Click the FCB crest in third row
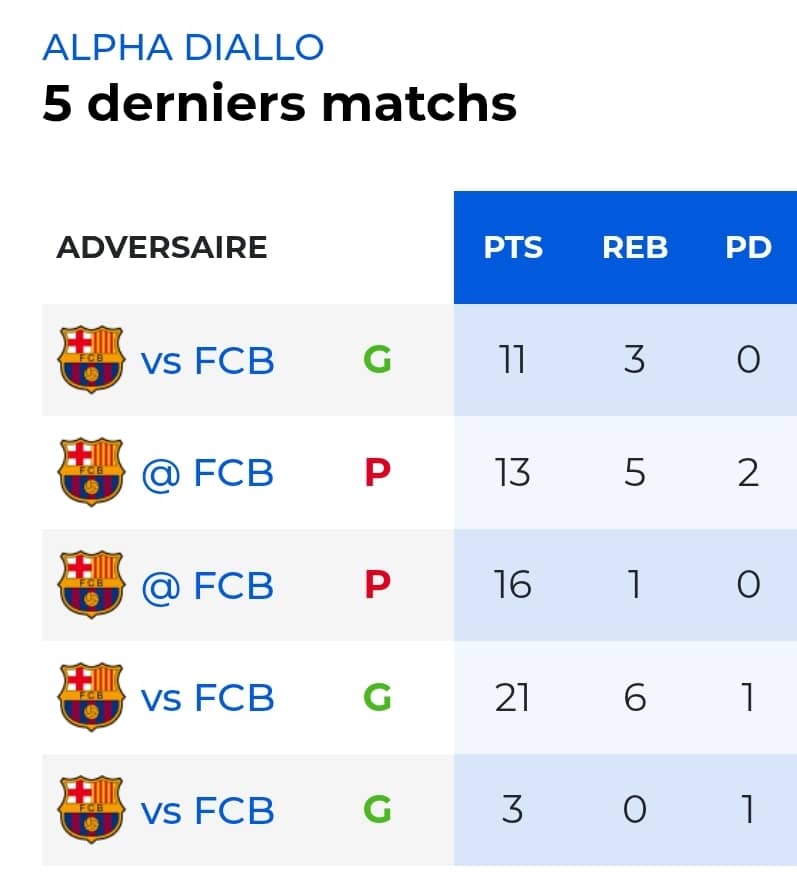 [91, 585]
